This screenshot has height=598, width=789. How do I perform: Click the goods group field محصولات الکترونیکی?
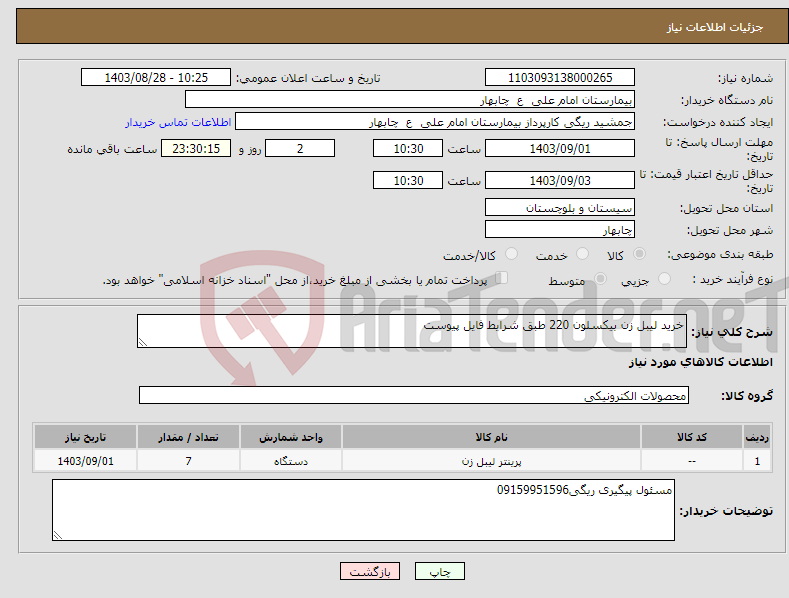click(414, 396)
